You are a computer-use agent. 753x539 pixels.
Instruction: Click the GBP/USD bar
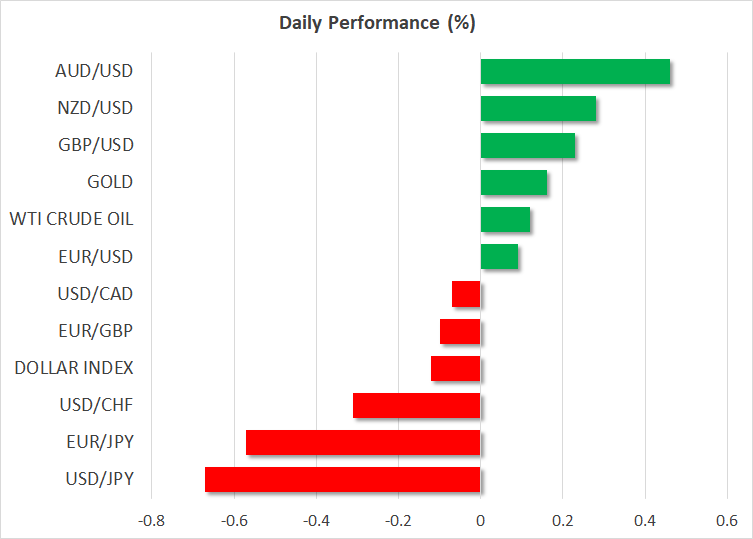(x=528, y=146)
